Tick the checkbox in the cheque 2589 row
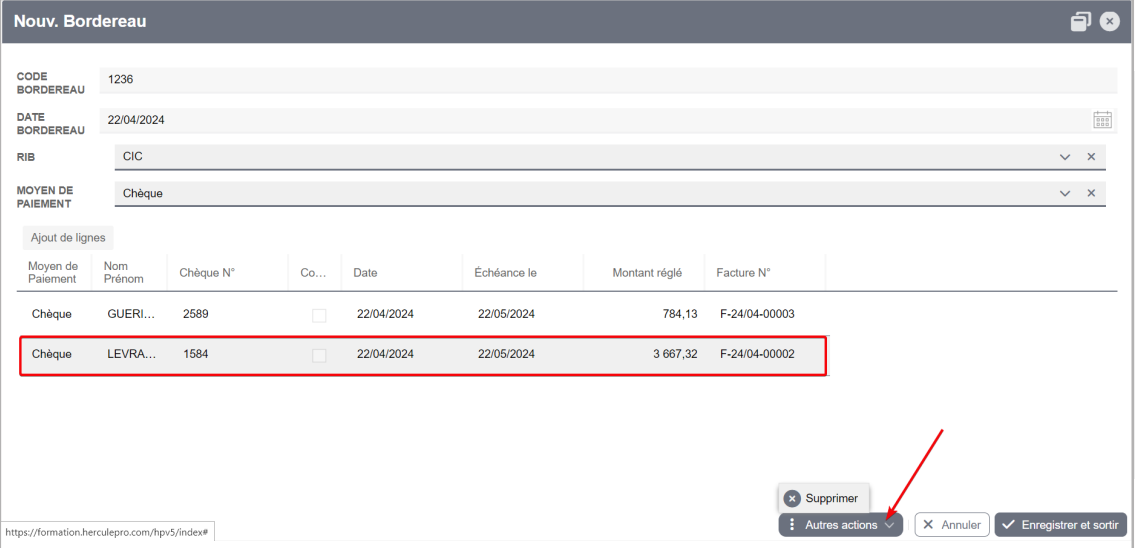The image size is (1135, 548). (318, 315)
